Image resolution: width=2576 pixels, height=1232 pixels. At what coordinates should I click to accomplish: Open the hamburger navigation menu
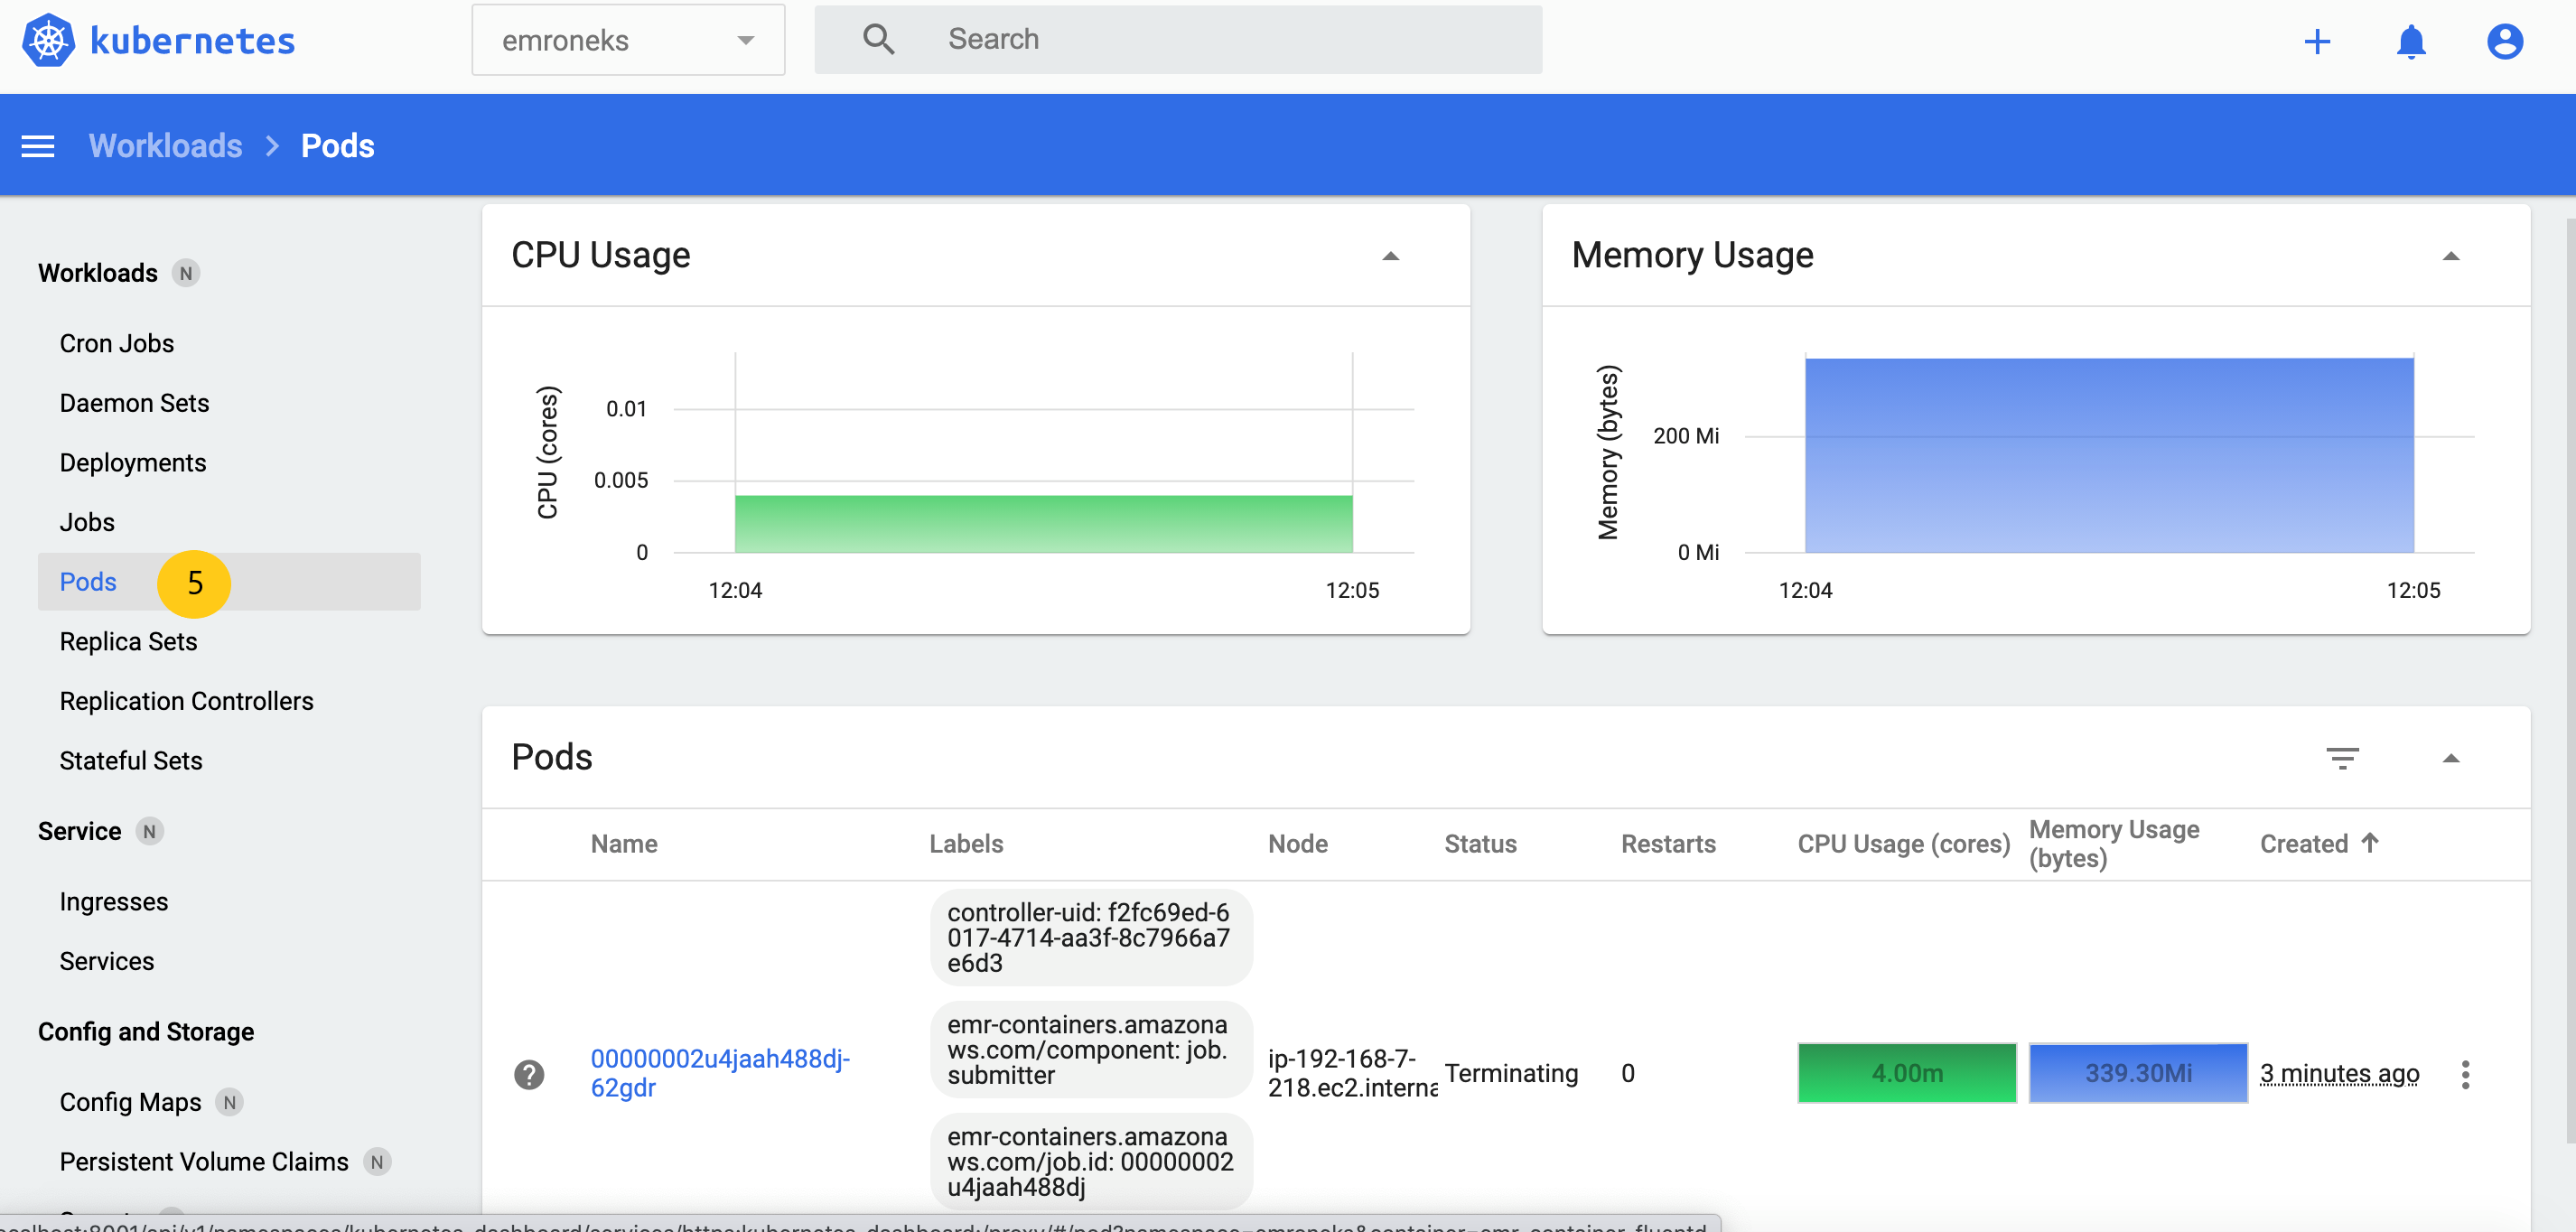pos(38,146)
